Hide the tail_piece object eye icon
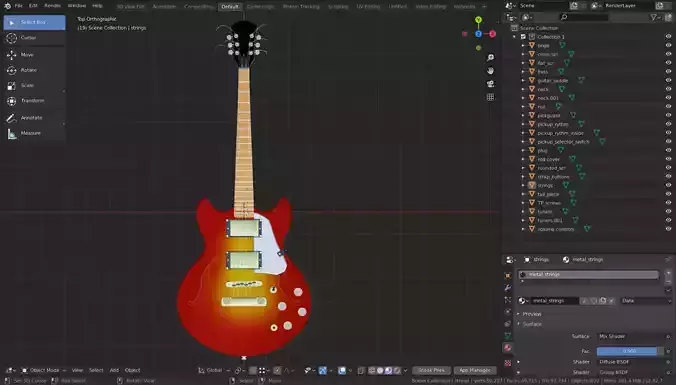The width and height of the screenshot is (676, 385). click(x=668, y=194)
